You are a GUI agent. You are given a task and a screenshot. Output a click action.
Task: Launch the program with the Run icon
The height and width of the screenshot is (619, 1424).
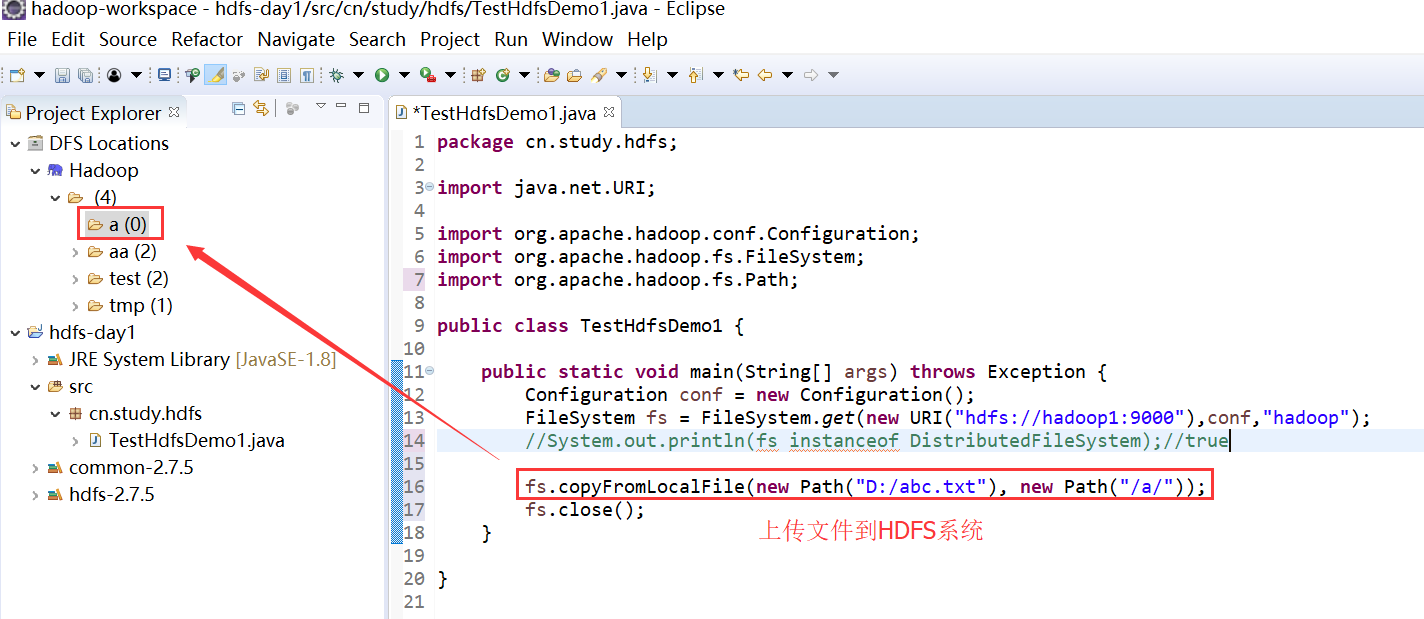(x=383, y=74)
